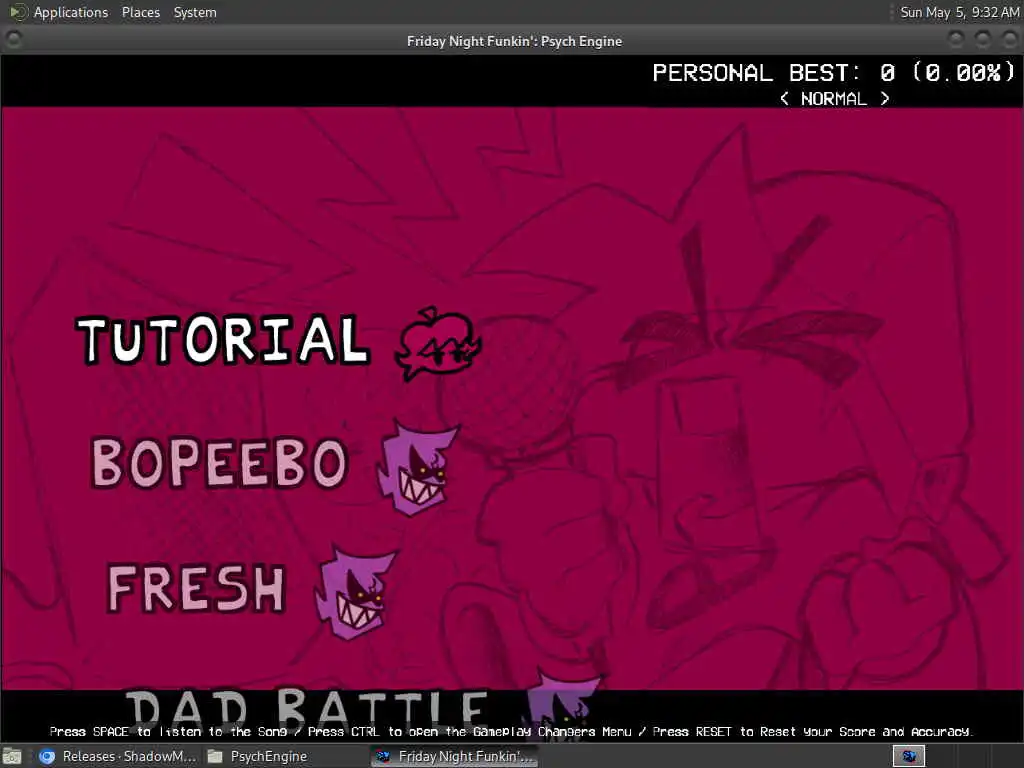Click the show desktop icon in taskbar
The width and height of the screenshot is (1024, 768).
tap(12, 756)
